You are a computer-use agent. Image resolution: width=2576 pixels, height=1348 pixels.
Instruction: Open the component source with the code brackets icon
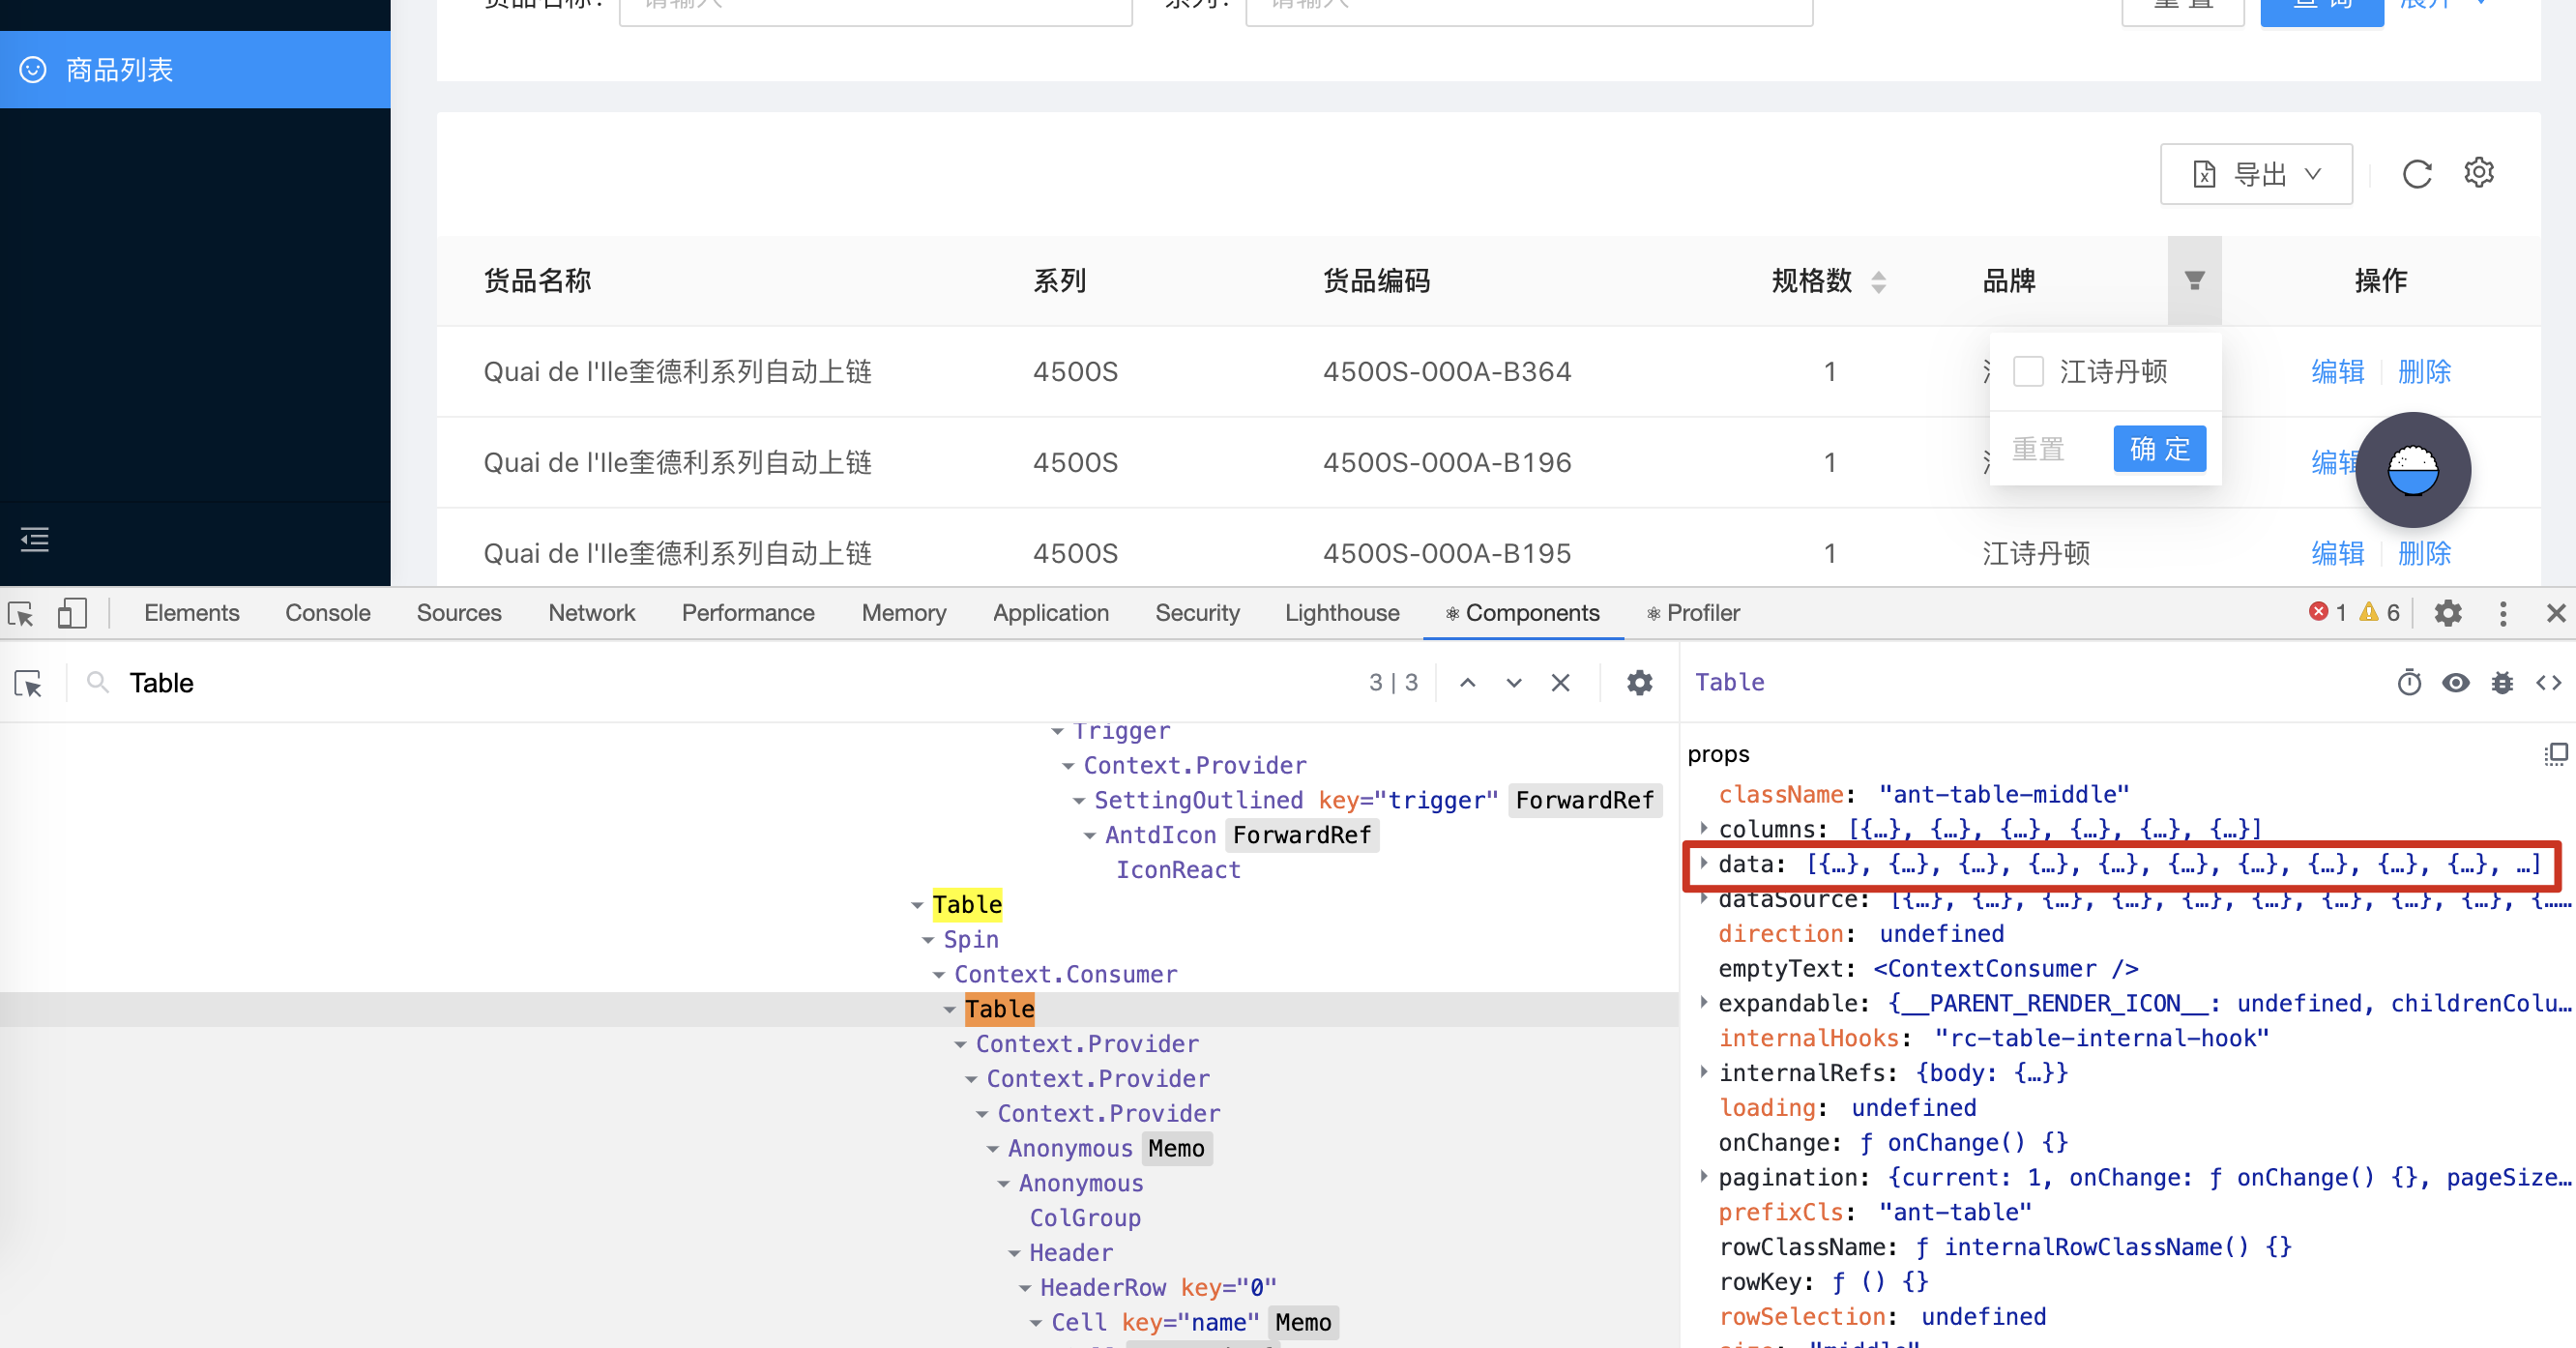[2549, 682]
